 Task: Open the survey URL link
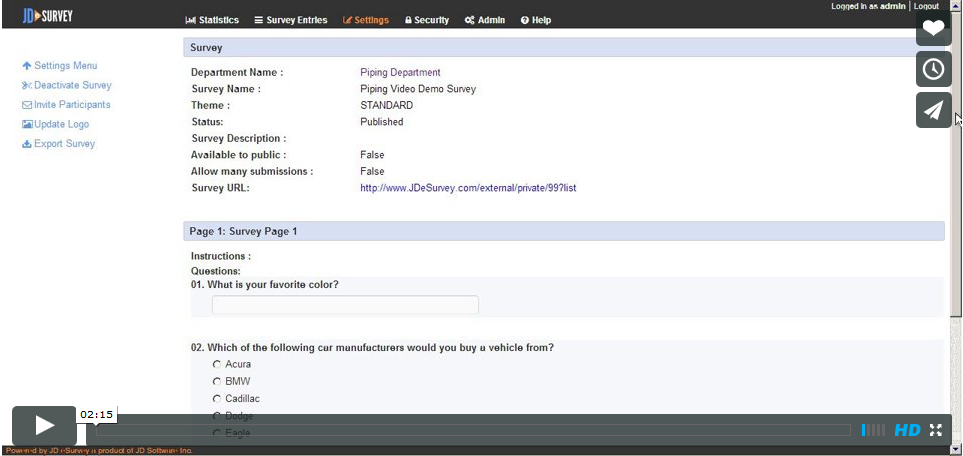click(468, 188)
